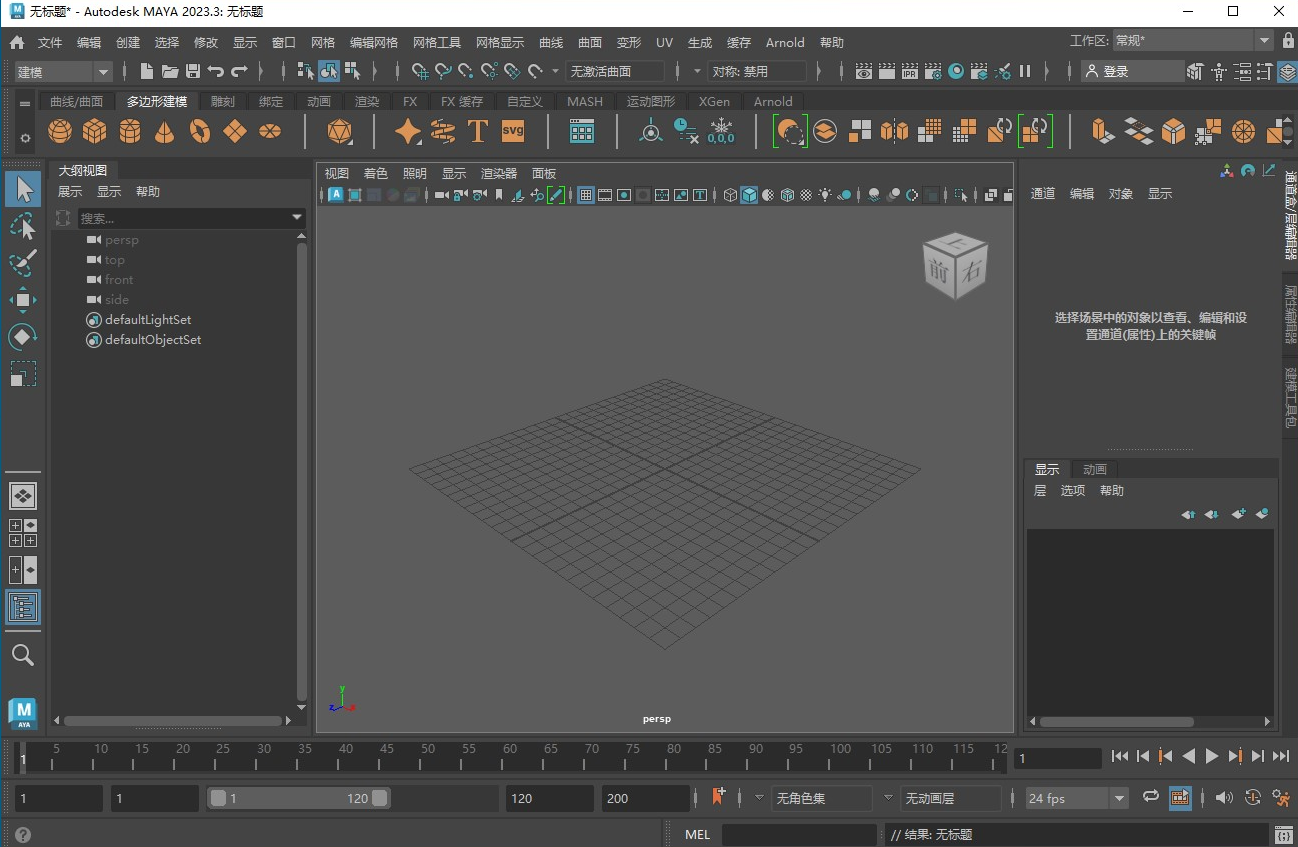Create a polygon sphere from the shelf
This screenshot has height=847, width=1298.
point(60,131)
